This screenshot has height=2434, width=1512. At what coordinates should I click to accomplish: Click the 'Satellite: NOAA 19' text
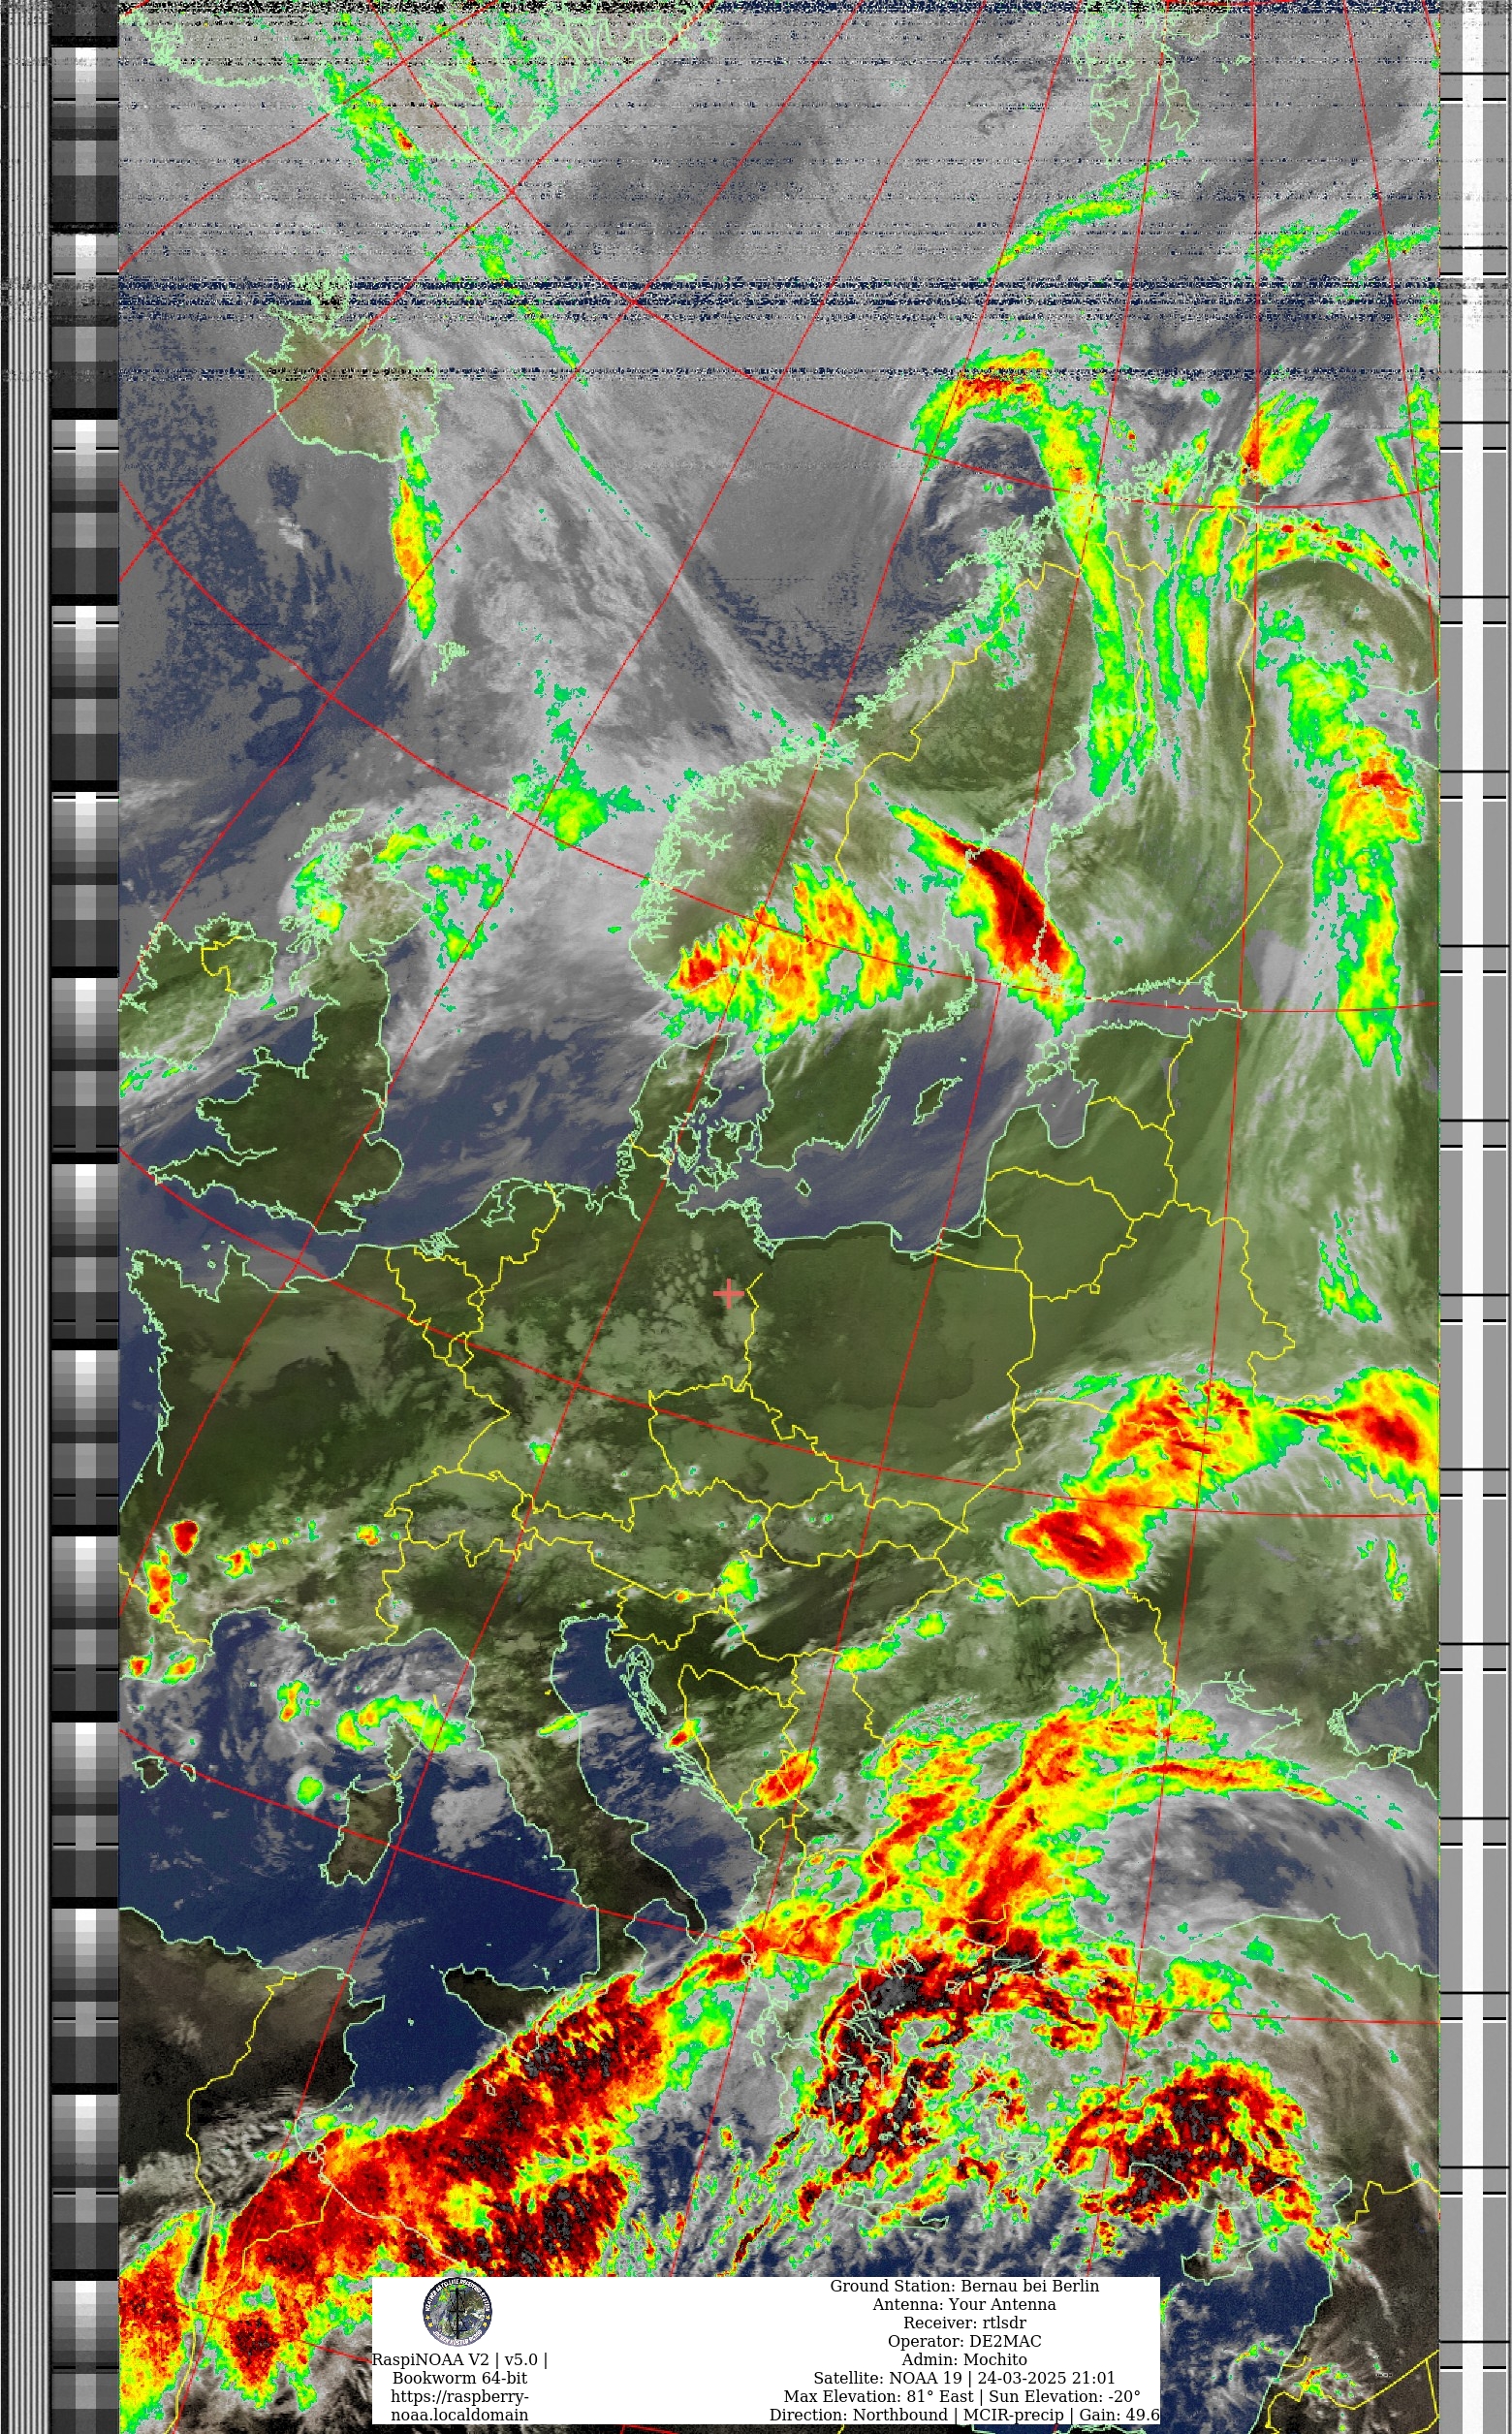(x=888, y=2378)
